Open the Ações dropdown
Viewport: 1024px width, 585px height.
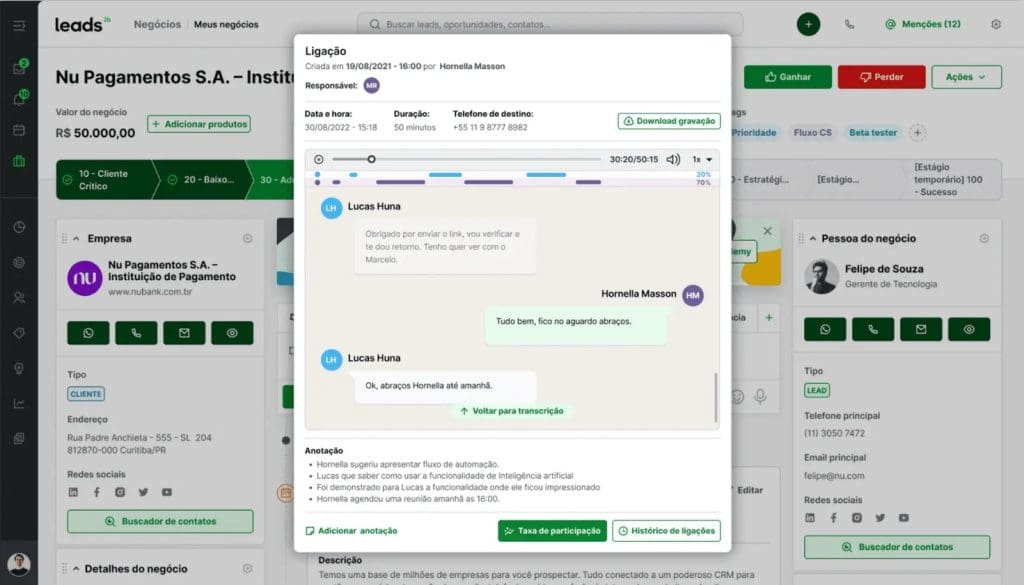coord(966,77)
